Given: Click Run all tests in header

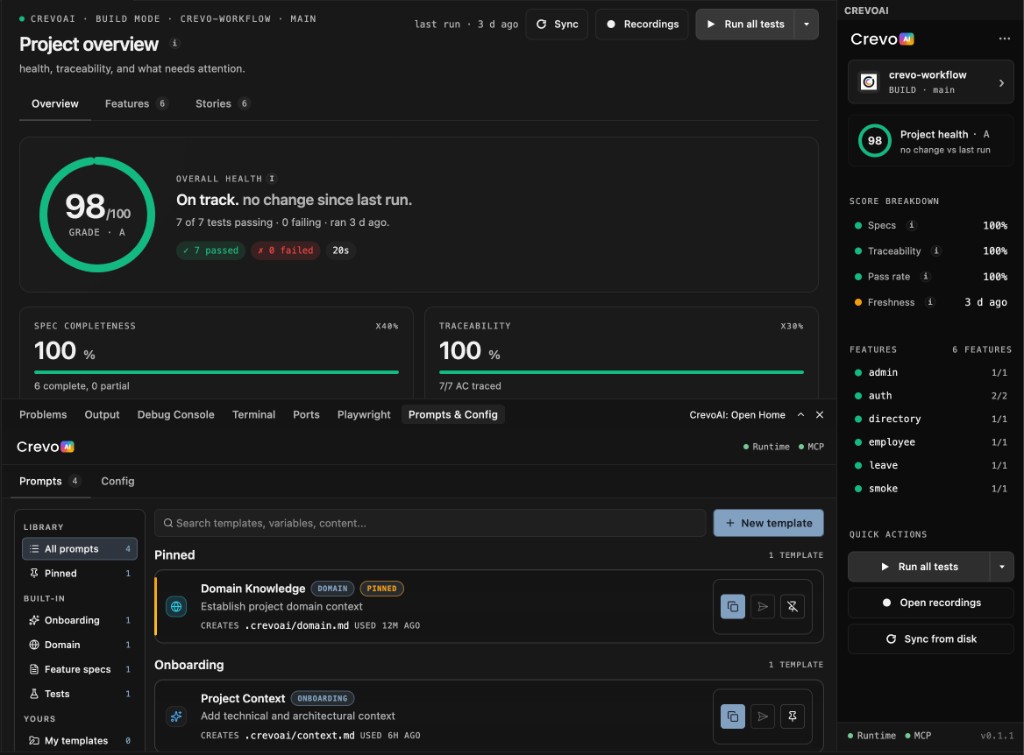Looking at the screenshot, I should [x=745, y=24].
